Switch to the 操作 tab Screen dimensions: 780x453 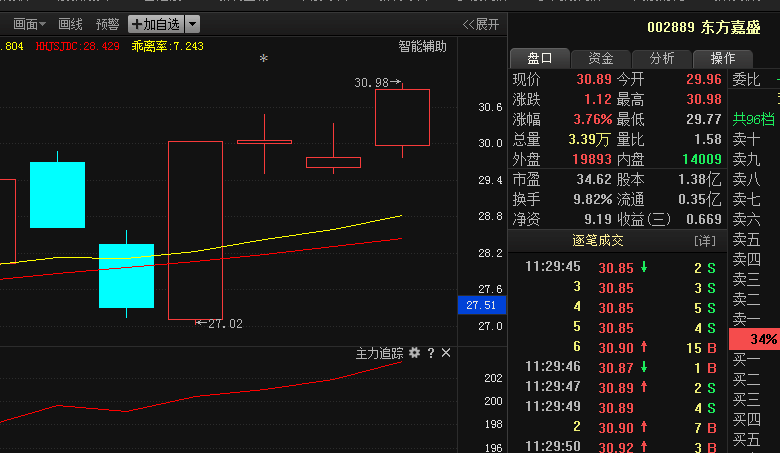coord(723,58)
